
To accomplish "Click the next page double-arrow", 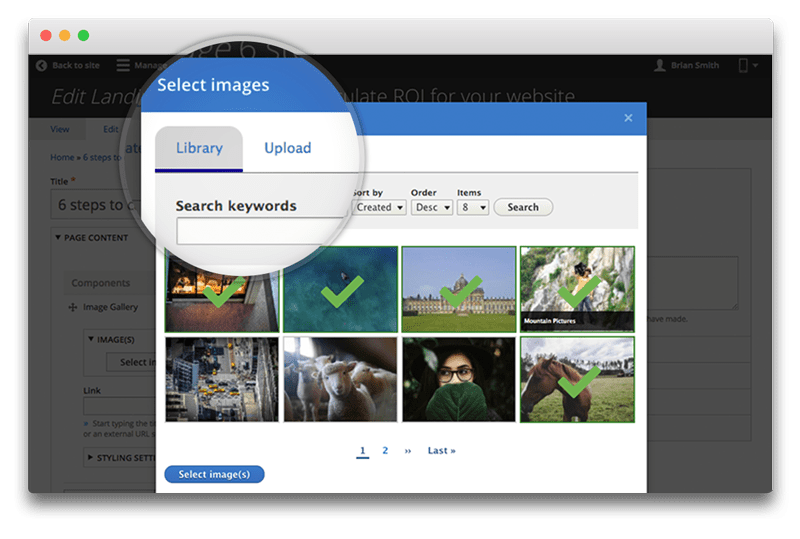I will pos(408,451).
